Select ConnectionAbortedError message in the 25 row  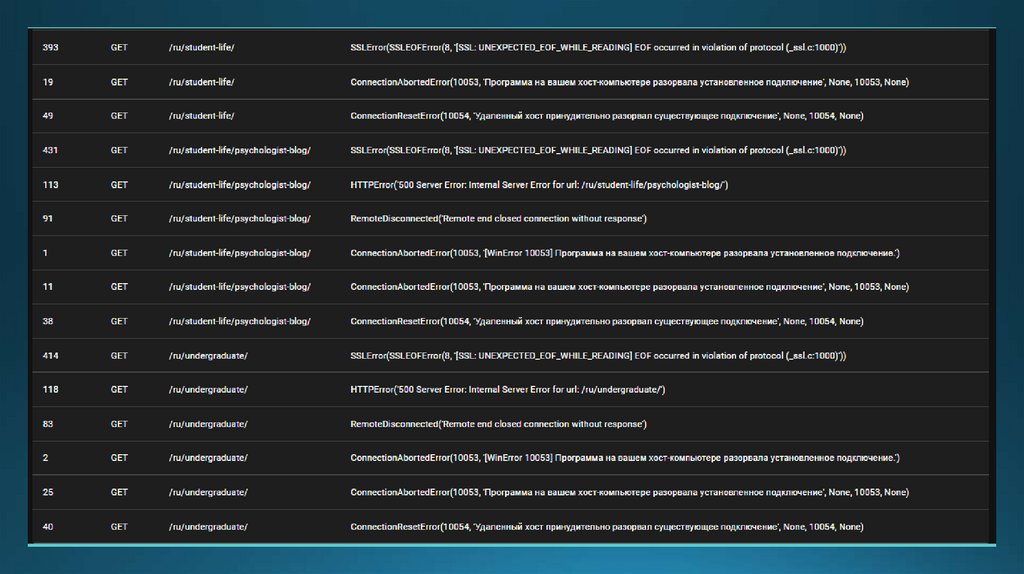click(x=630, y=492)
